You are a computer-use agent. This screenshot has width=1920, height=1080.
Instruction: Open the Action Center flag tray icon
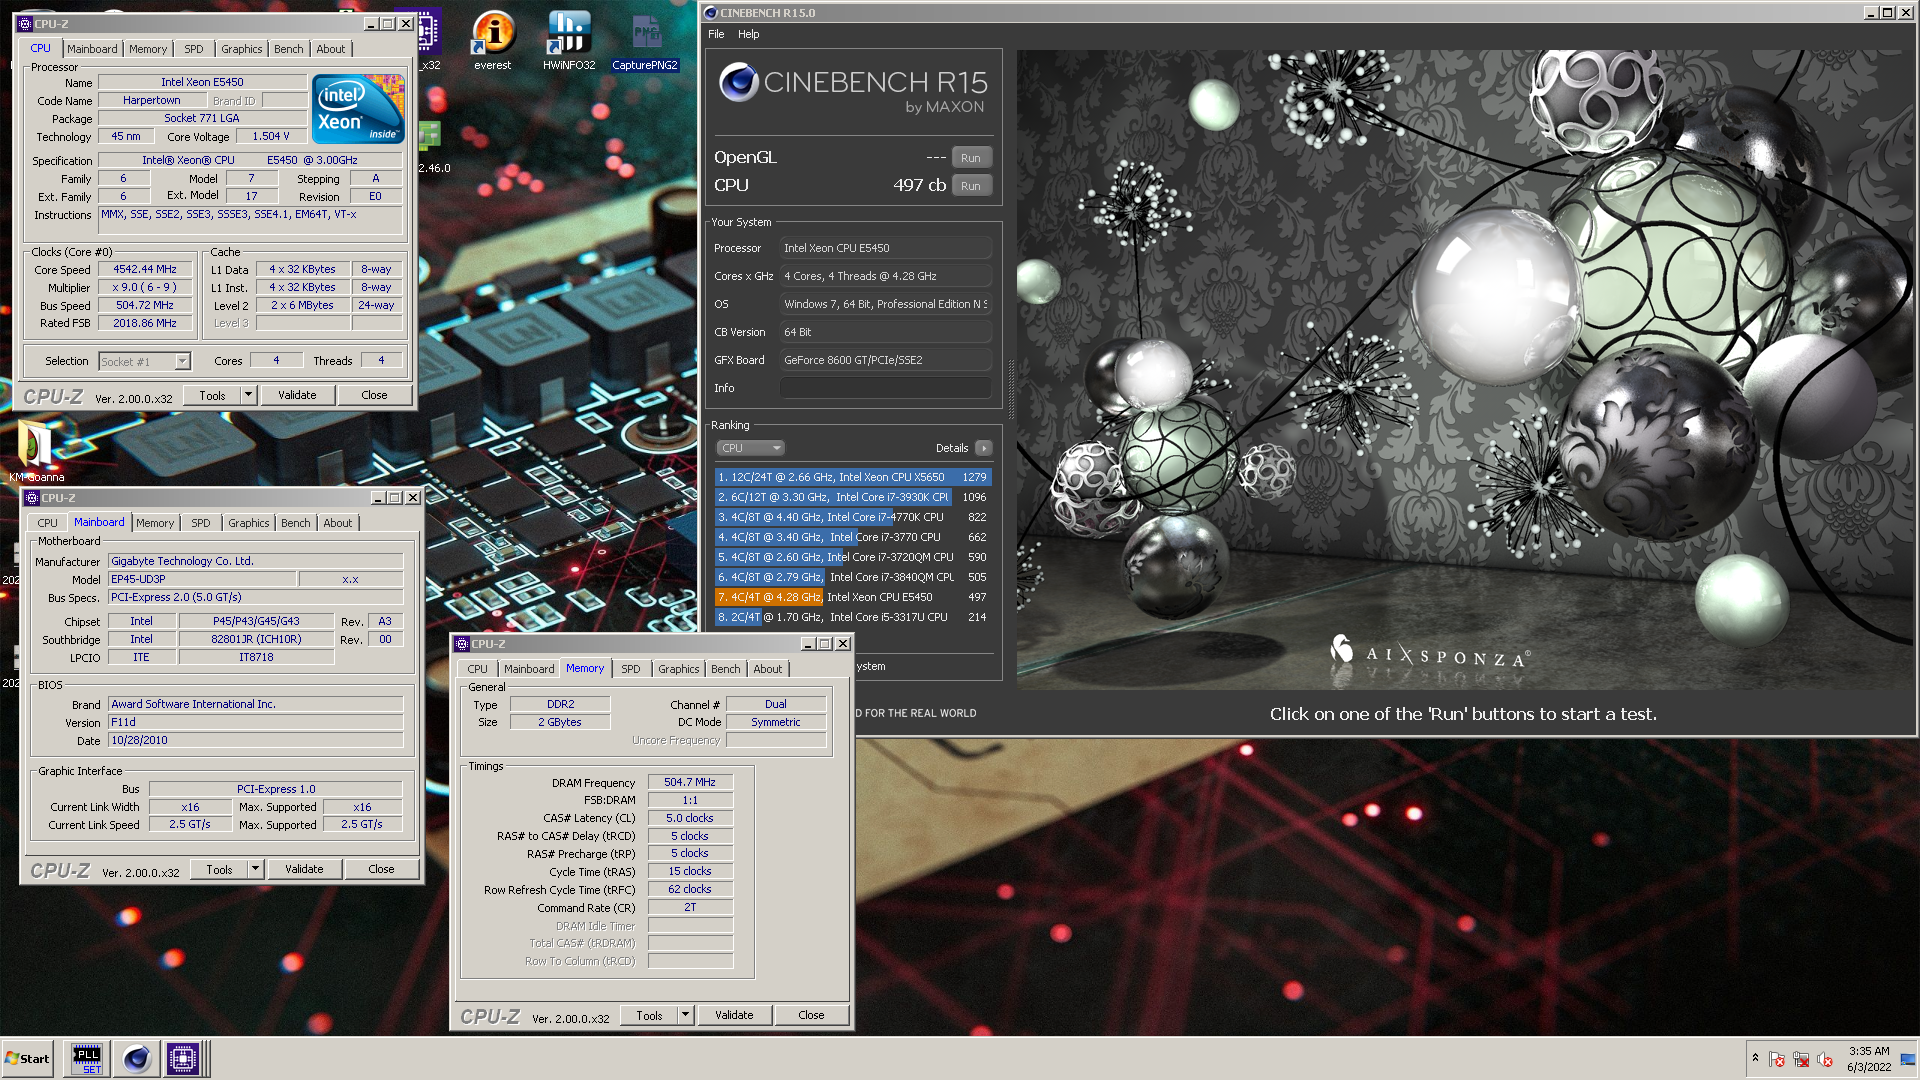(1777, 1059)
